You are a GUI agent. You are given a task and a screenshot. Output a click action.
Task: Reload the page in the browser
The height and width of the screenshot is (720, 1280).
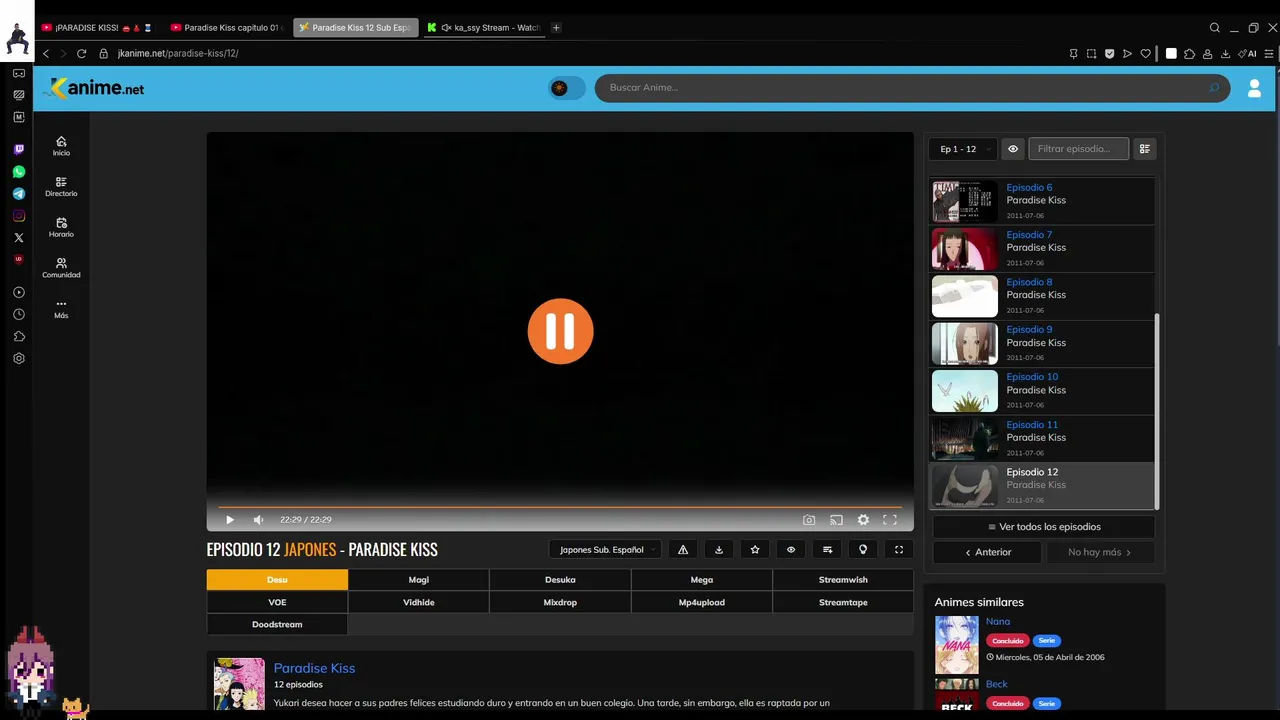81,53
